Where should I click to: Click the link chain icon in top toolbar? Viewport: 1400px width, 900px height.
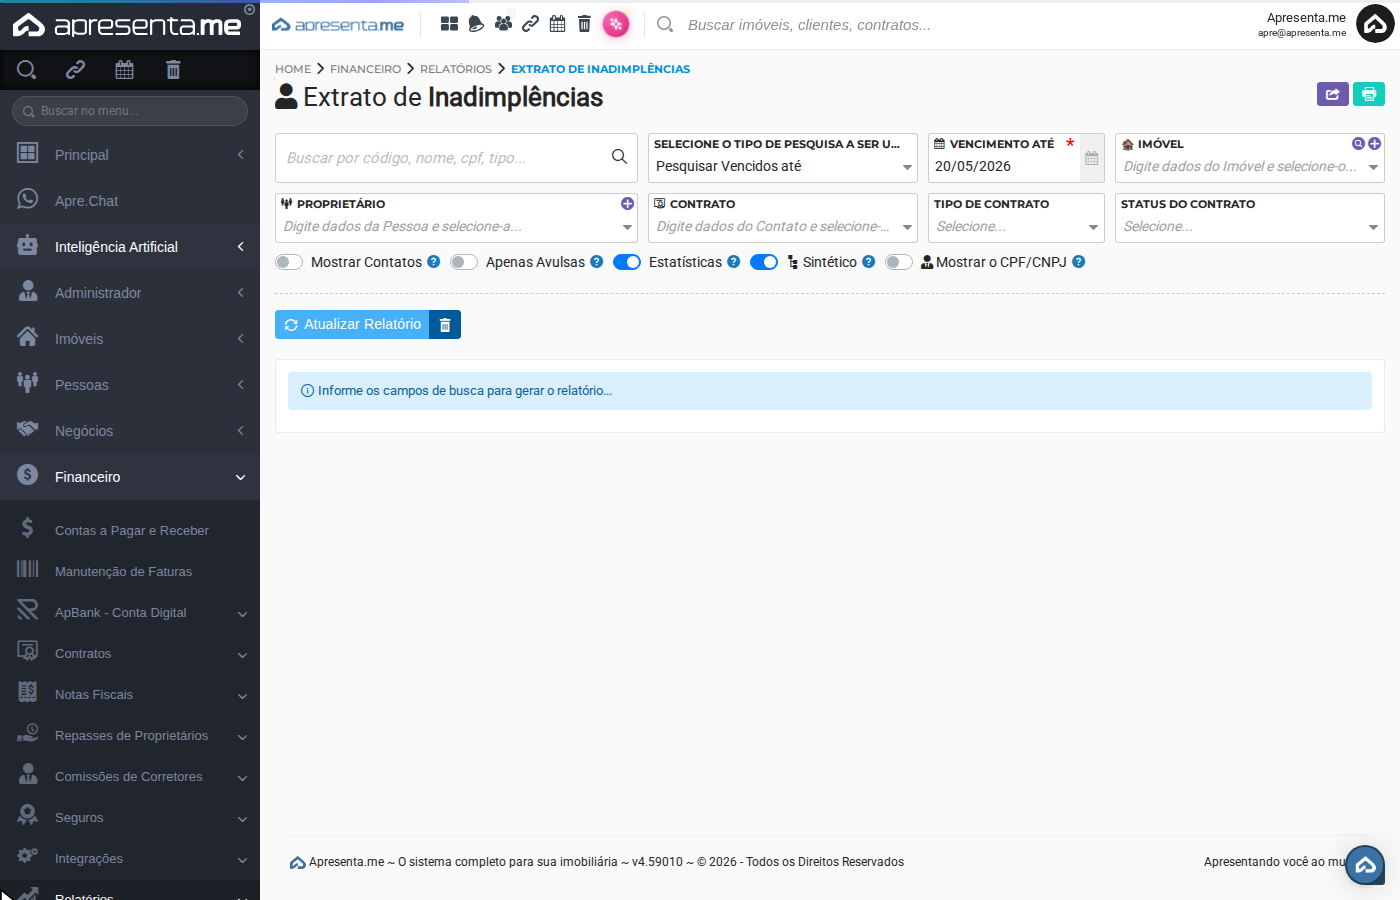coord(530,24)
